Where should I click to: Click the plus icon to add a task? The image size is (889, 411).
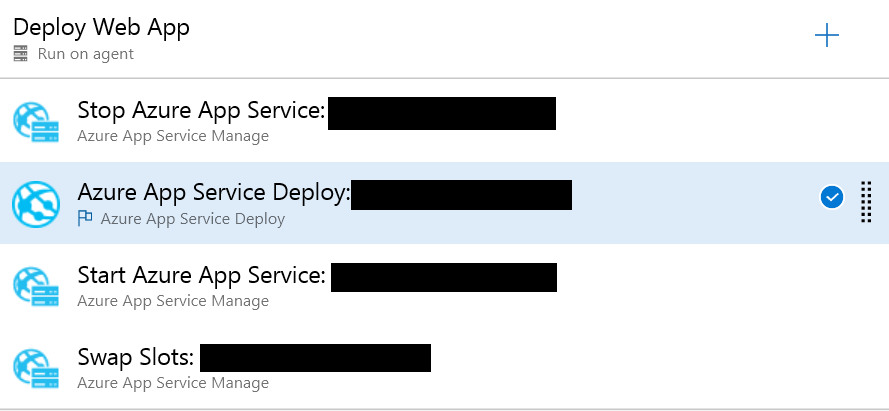[827, 36]
